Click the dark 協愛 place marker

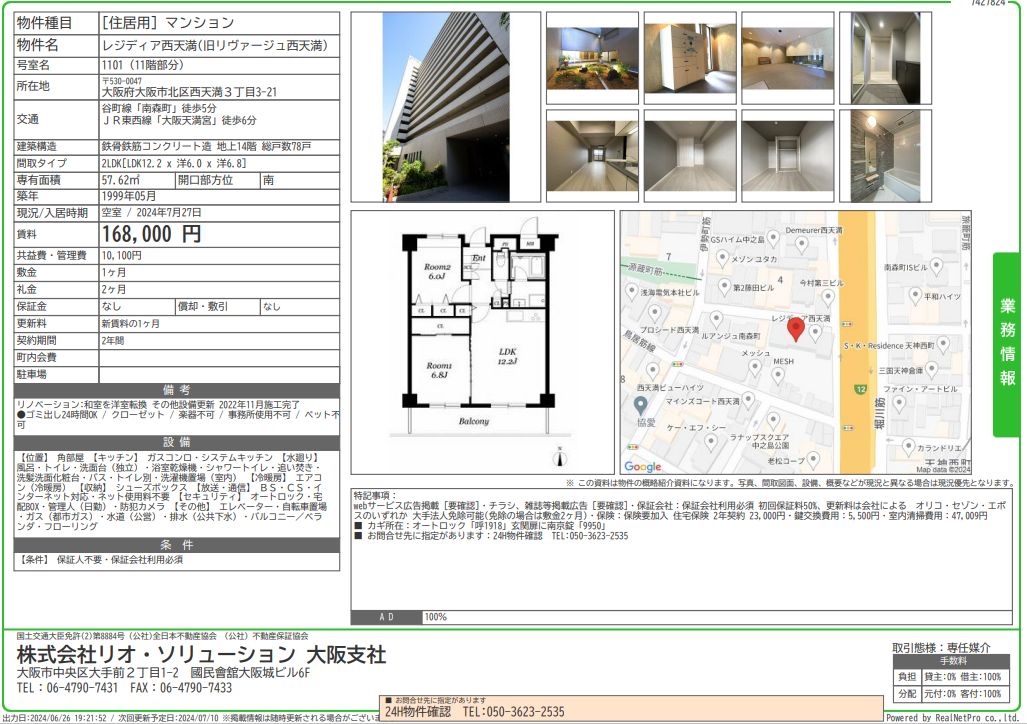pos(641,406)
